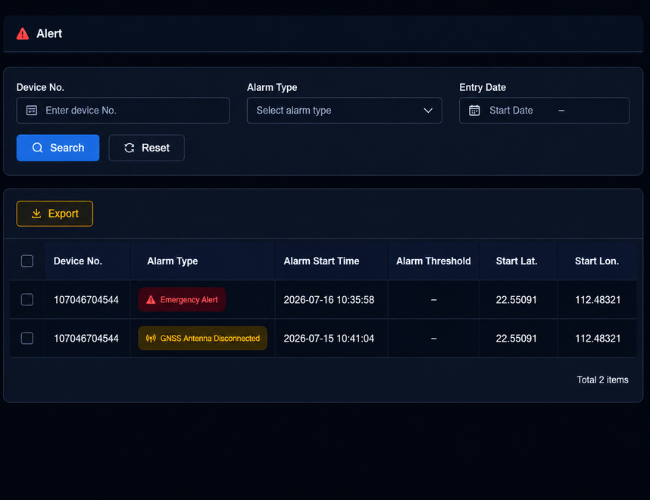Click the refresh icon in Reset button
This screenshot has width=650, height=500.
(129, 148)
